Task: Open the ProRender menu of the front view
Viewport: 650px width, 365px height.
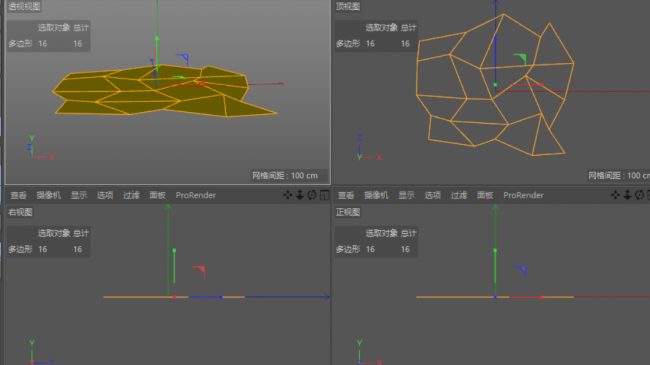Action: (523, 195)
